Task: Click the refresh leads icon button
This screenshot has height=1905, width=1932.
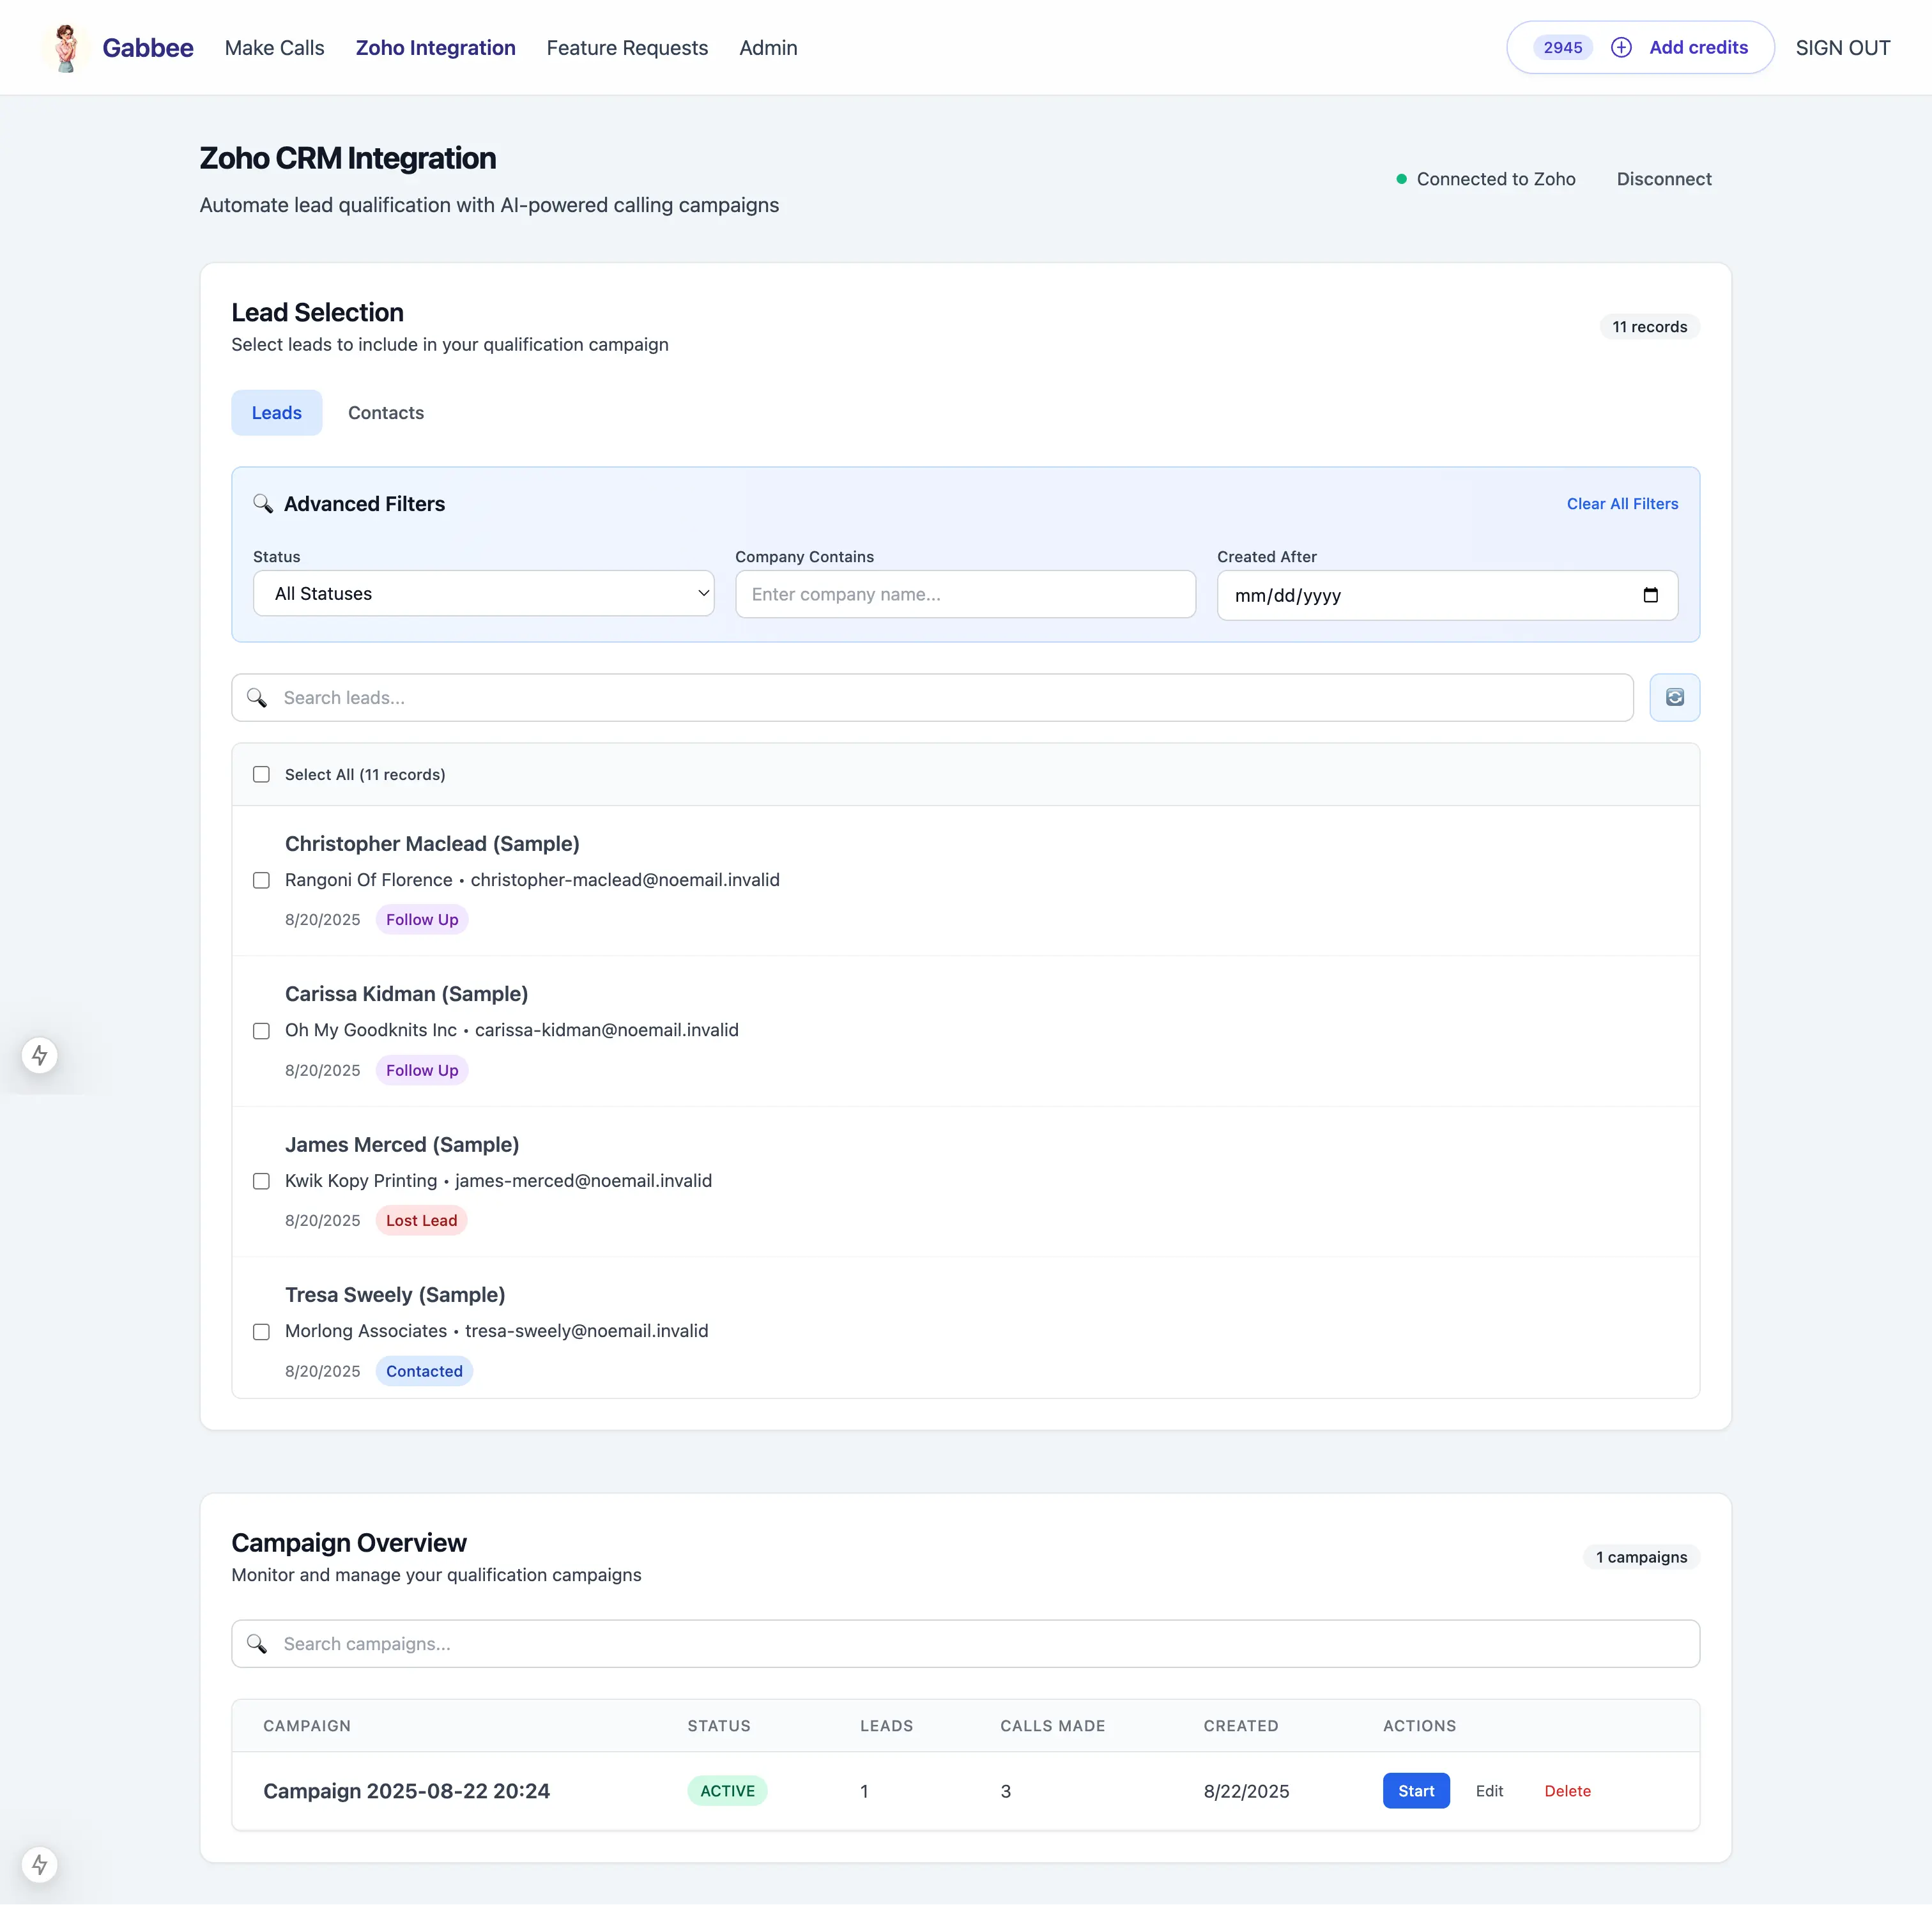Action: coord(1674,697)
